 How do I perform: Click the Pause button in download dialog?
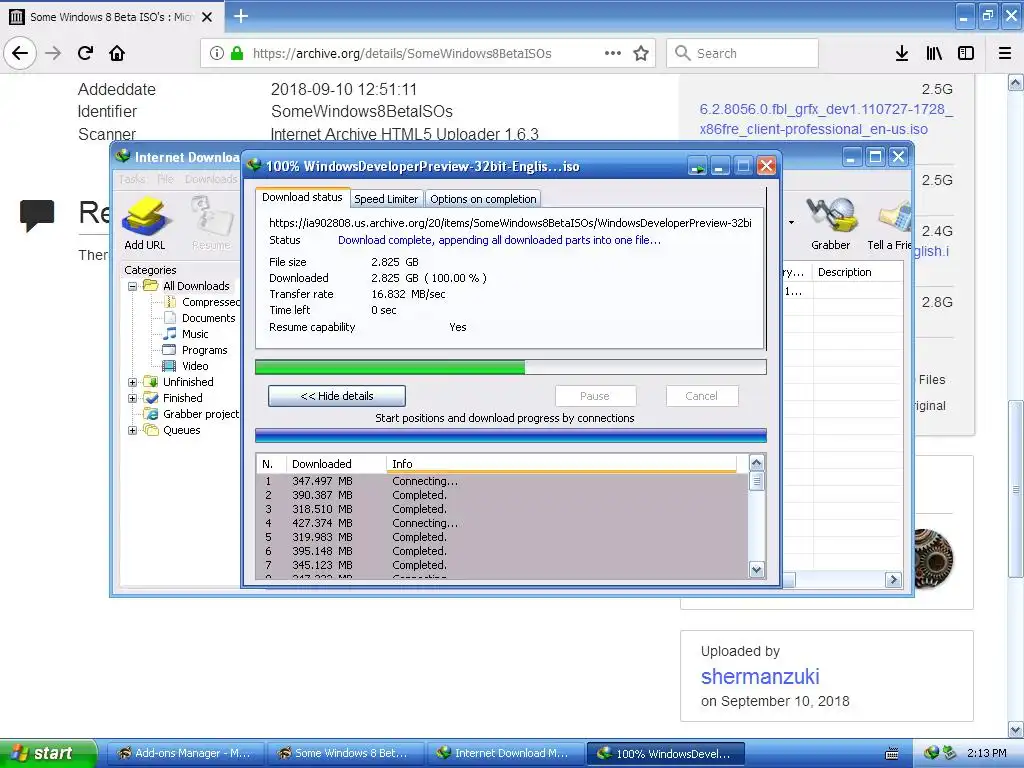click(x=595, y=396)
